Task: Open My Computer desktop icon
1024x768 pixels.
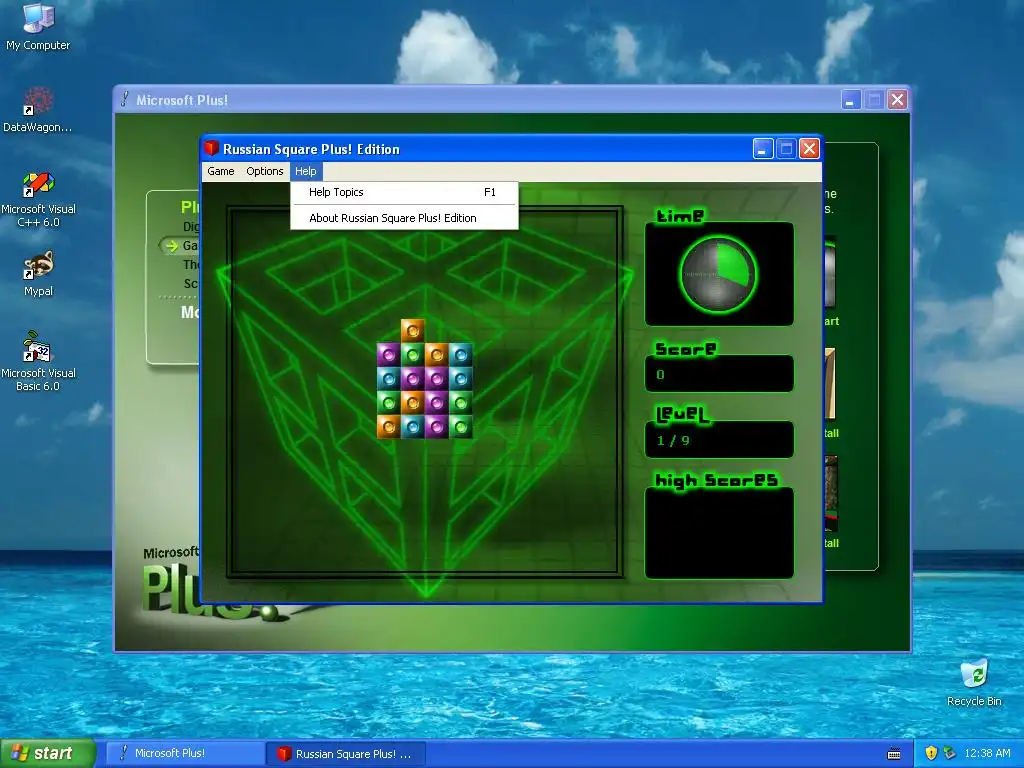Action: [x=38, y=27]
